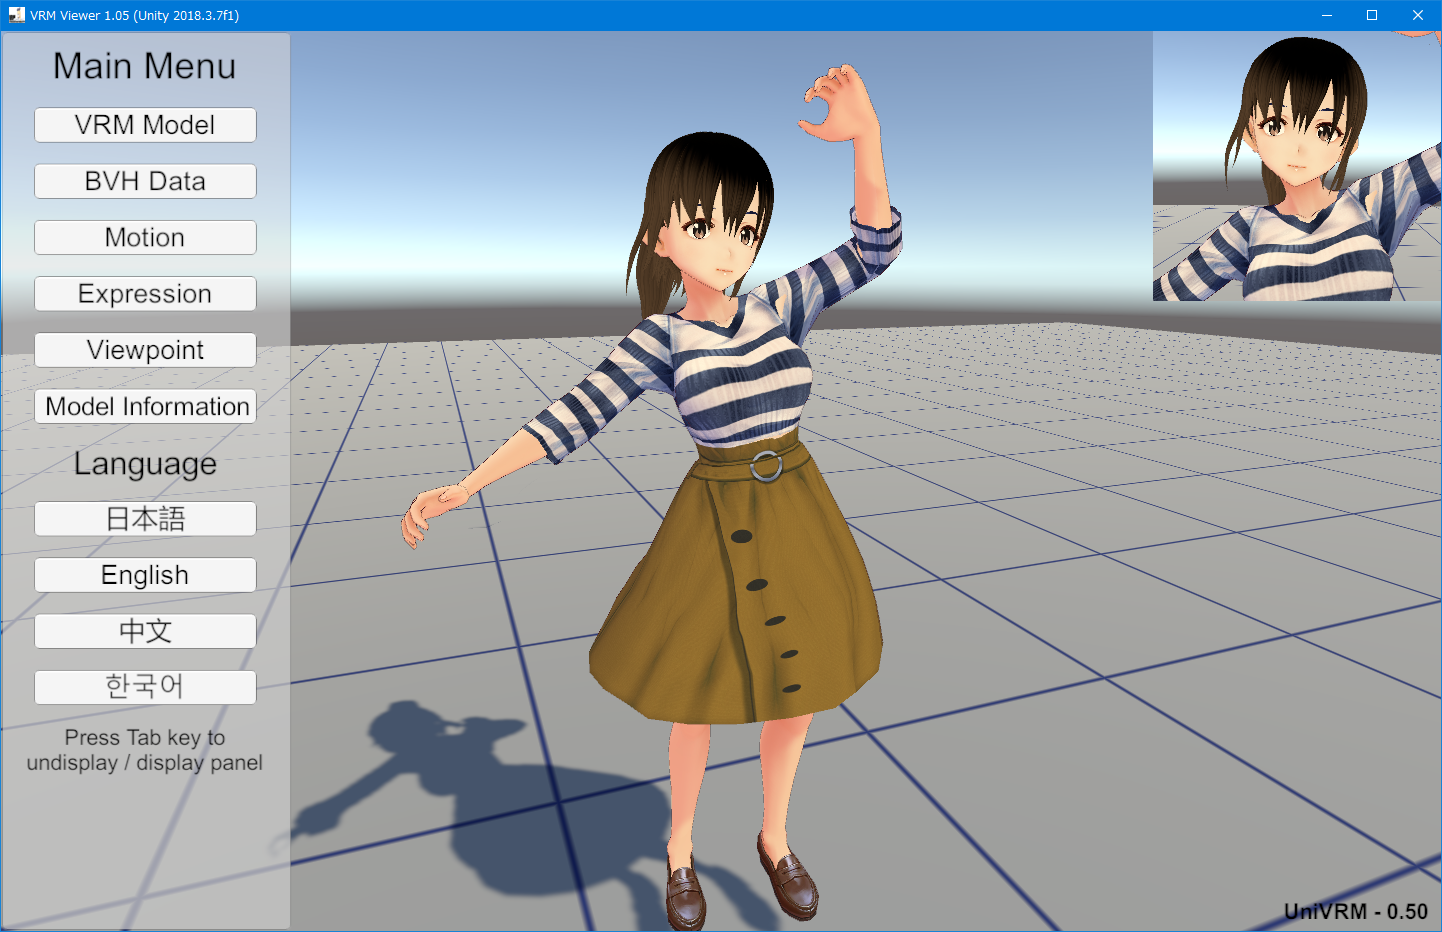
Task: Click the 'Press Tab key to' hint text
Action: click(x=145, y=738)
